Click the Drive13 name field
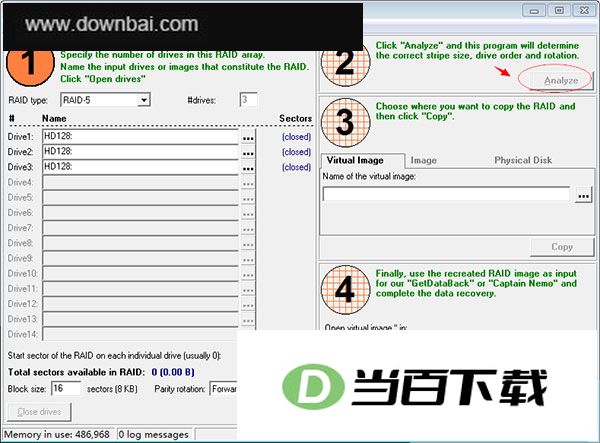The height and width of the screenshot is (443, 600). 140,319
